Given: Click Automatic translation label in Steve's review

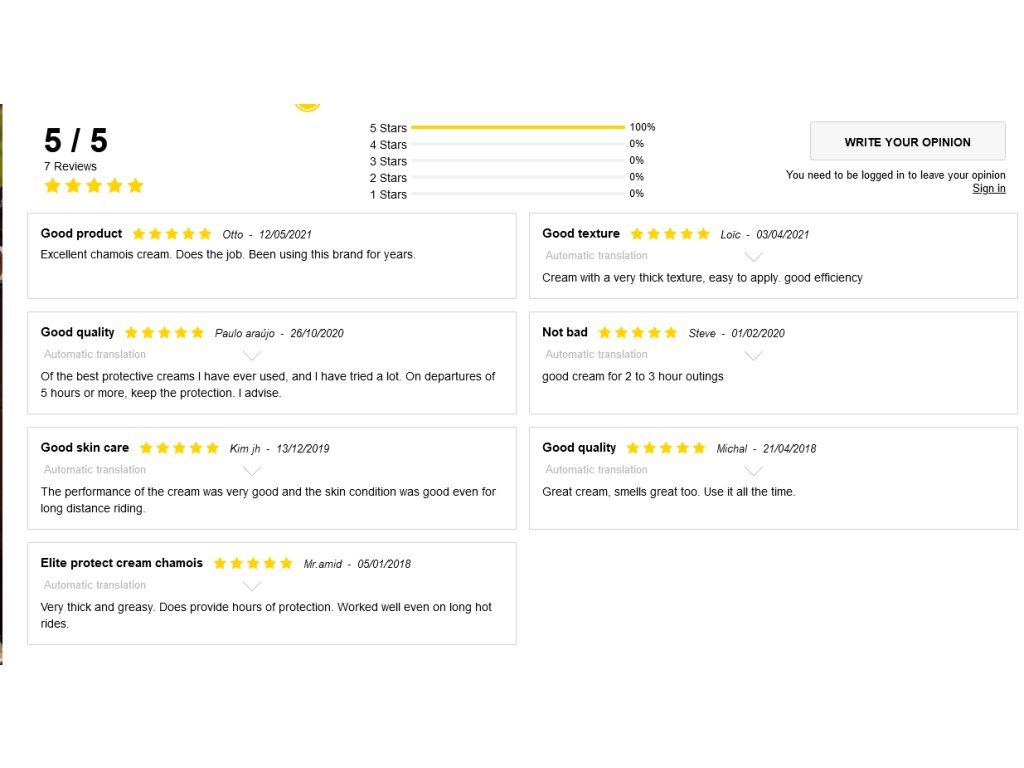Looking at the screenshot, I should coord(596,355).
